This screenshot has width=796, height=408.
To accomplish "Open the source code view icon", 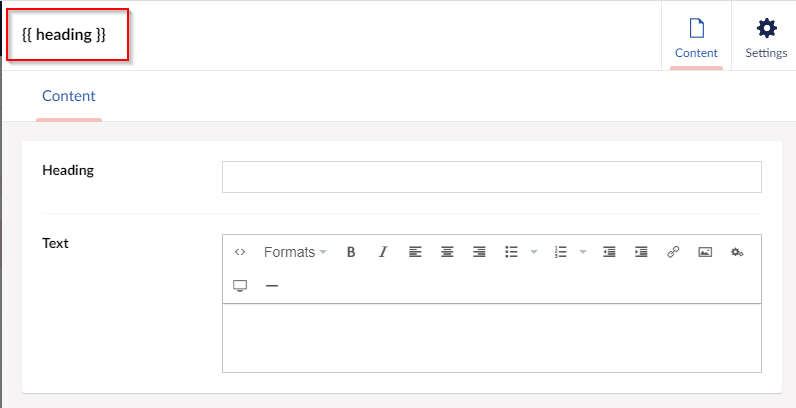I will click(240, 252).
